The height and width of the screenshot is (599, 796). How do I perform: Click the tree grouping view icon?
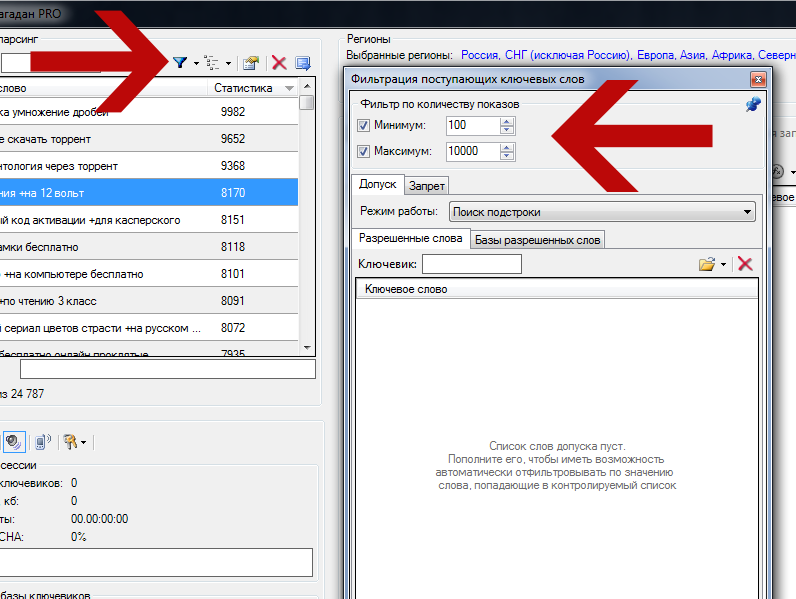click(x=212, y=63)
